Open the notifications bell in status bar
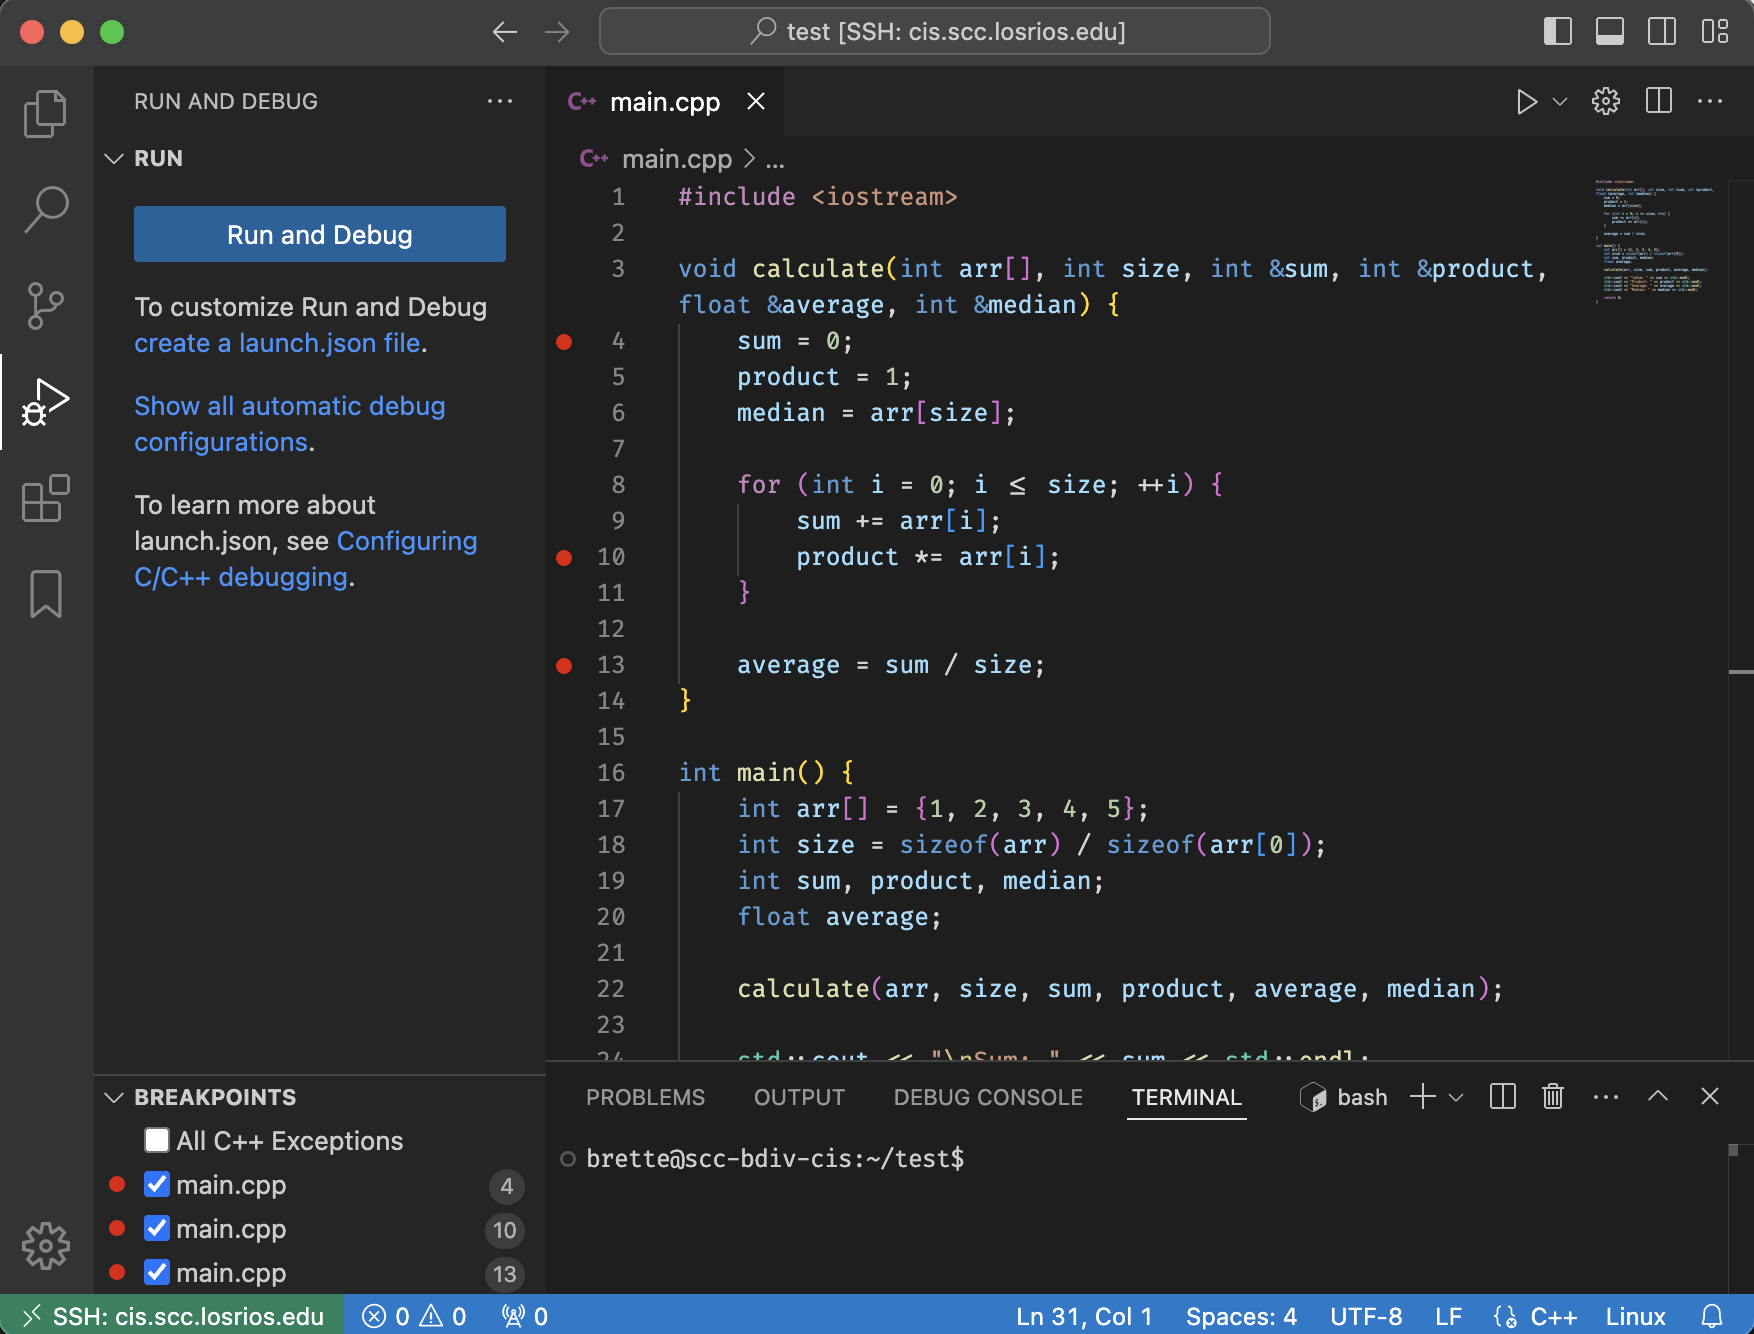1754x1334 pixels. click(1712, 1316)
